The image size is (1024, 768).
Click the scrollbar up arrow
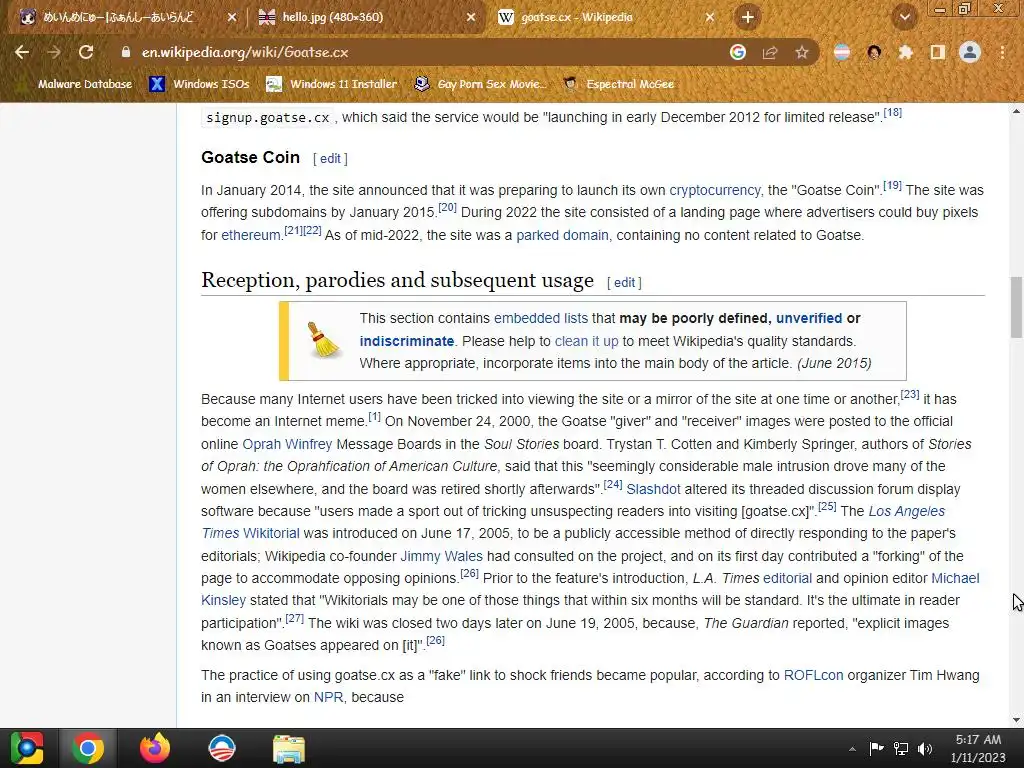(x=1016, y=112)
